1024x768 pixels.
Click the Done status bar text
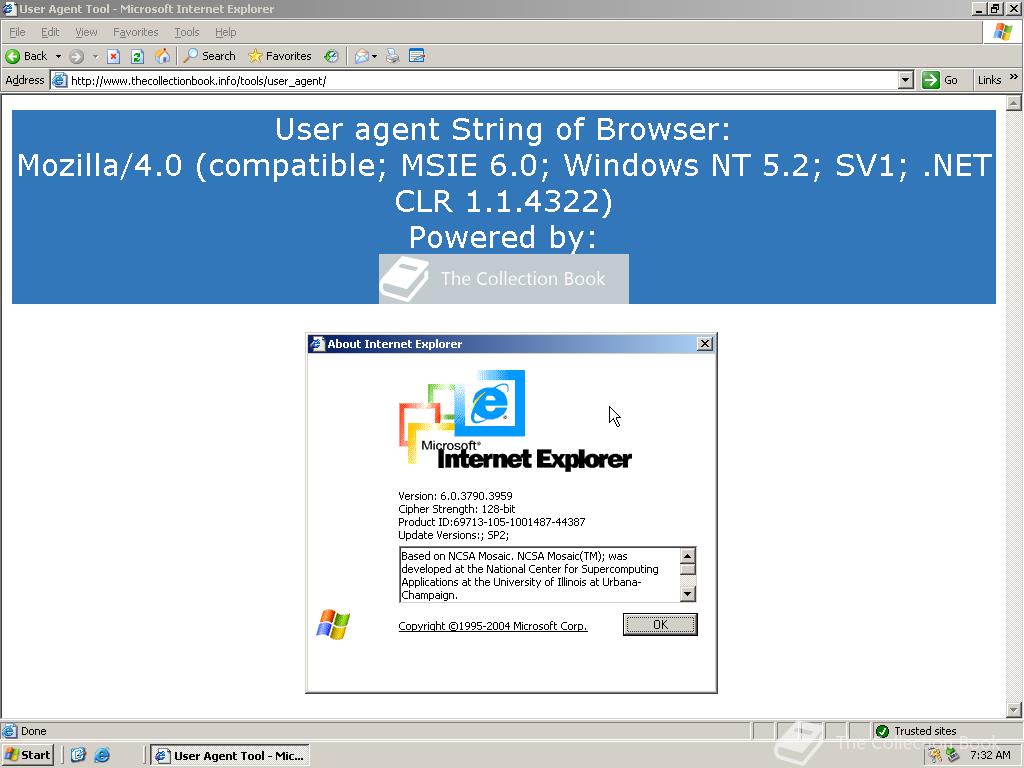(33, 731)
